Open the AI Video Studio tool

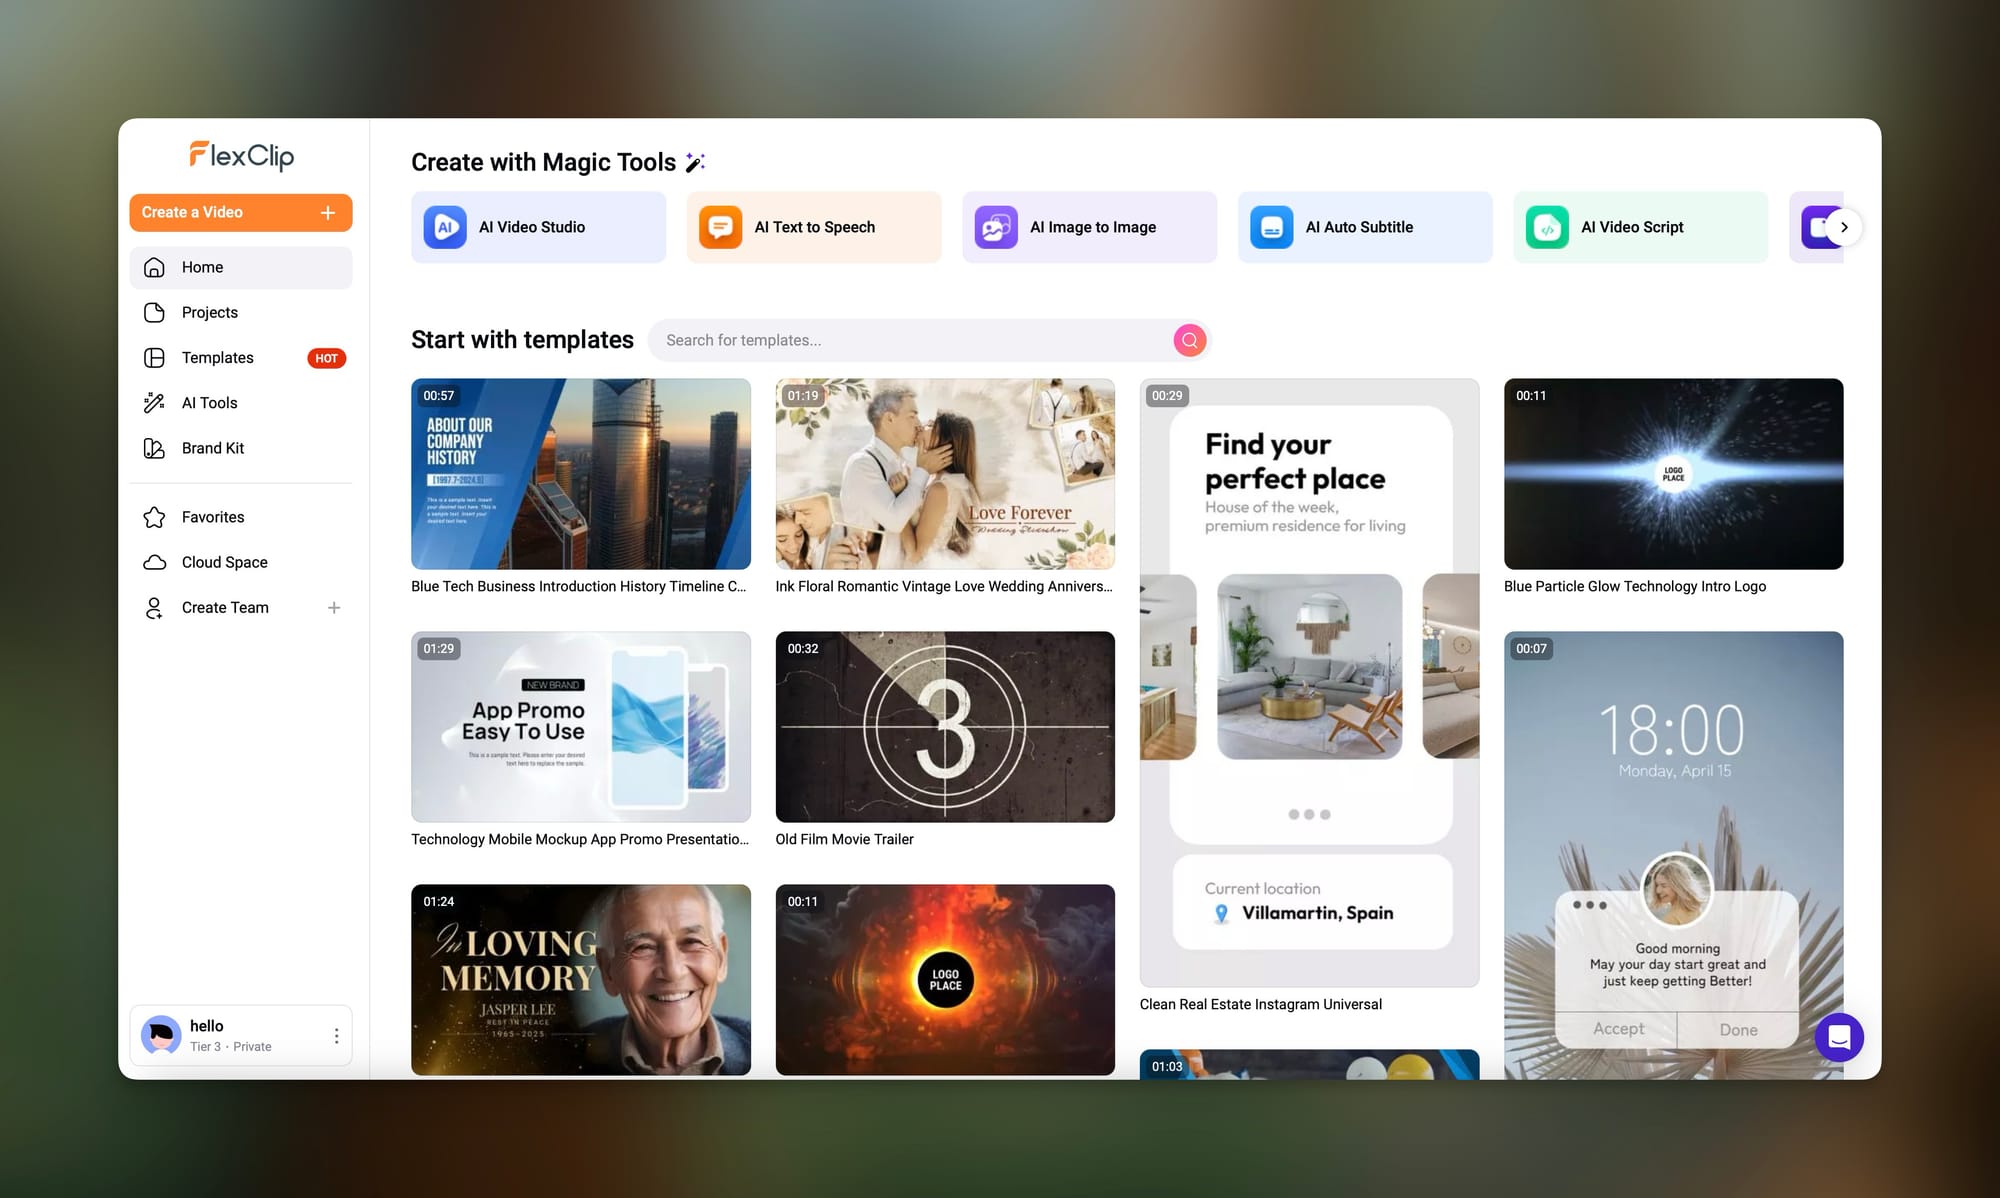point(538,227)
